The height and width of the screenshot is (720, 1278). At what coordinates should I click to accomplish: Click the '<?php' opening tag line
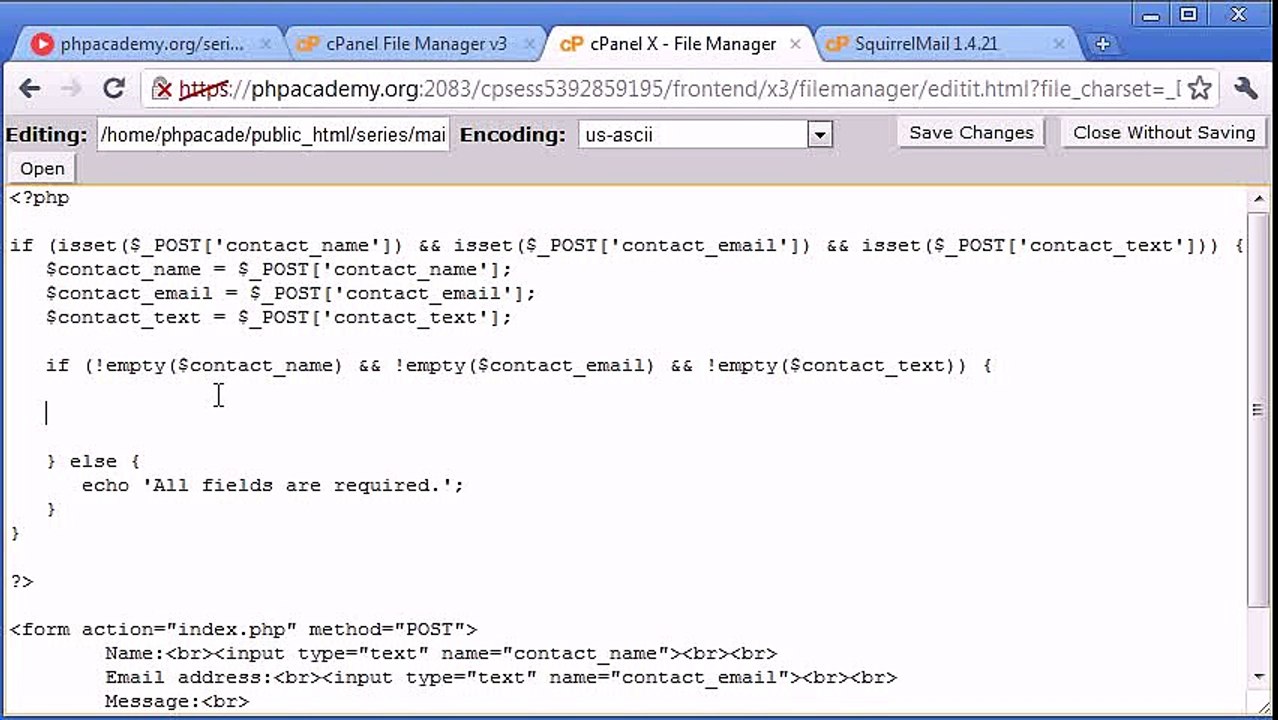coord(40,197)
